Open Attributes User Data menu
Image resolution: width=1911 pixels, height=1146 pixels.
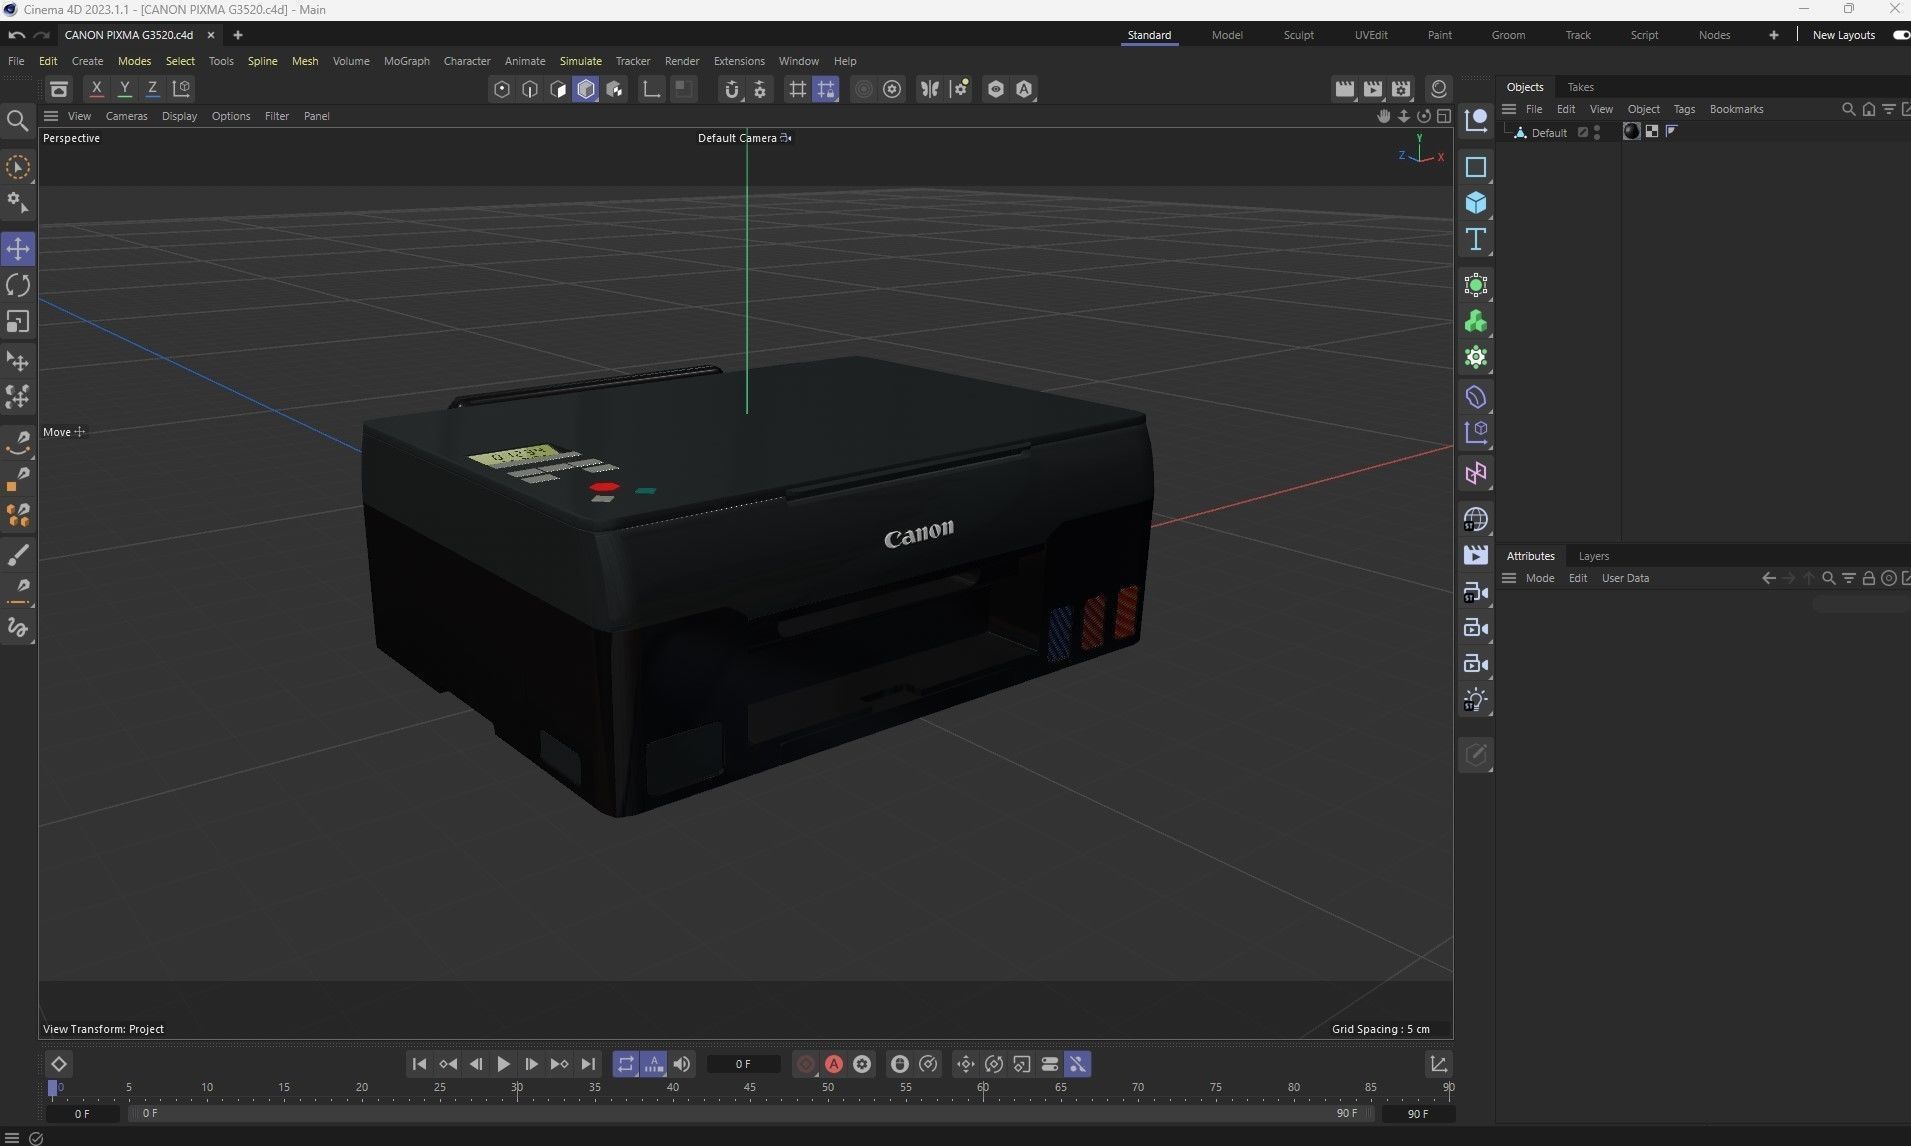click(1625, 578)
